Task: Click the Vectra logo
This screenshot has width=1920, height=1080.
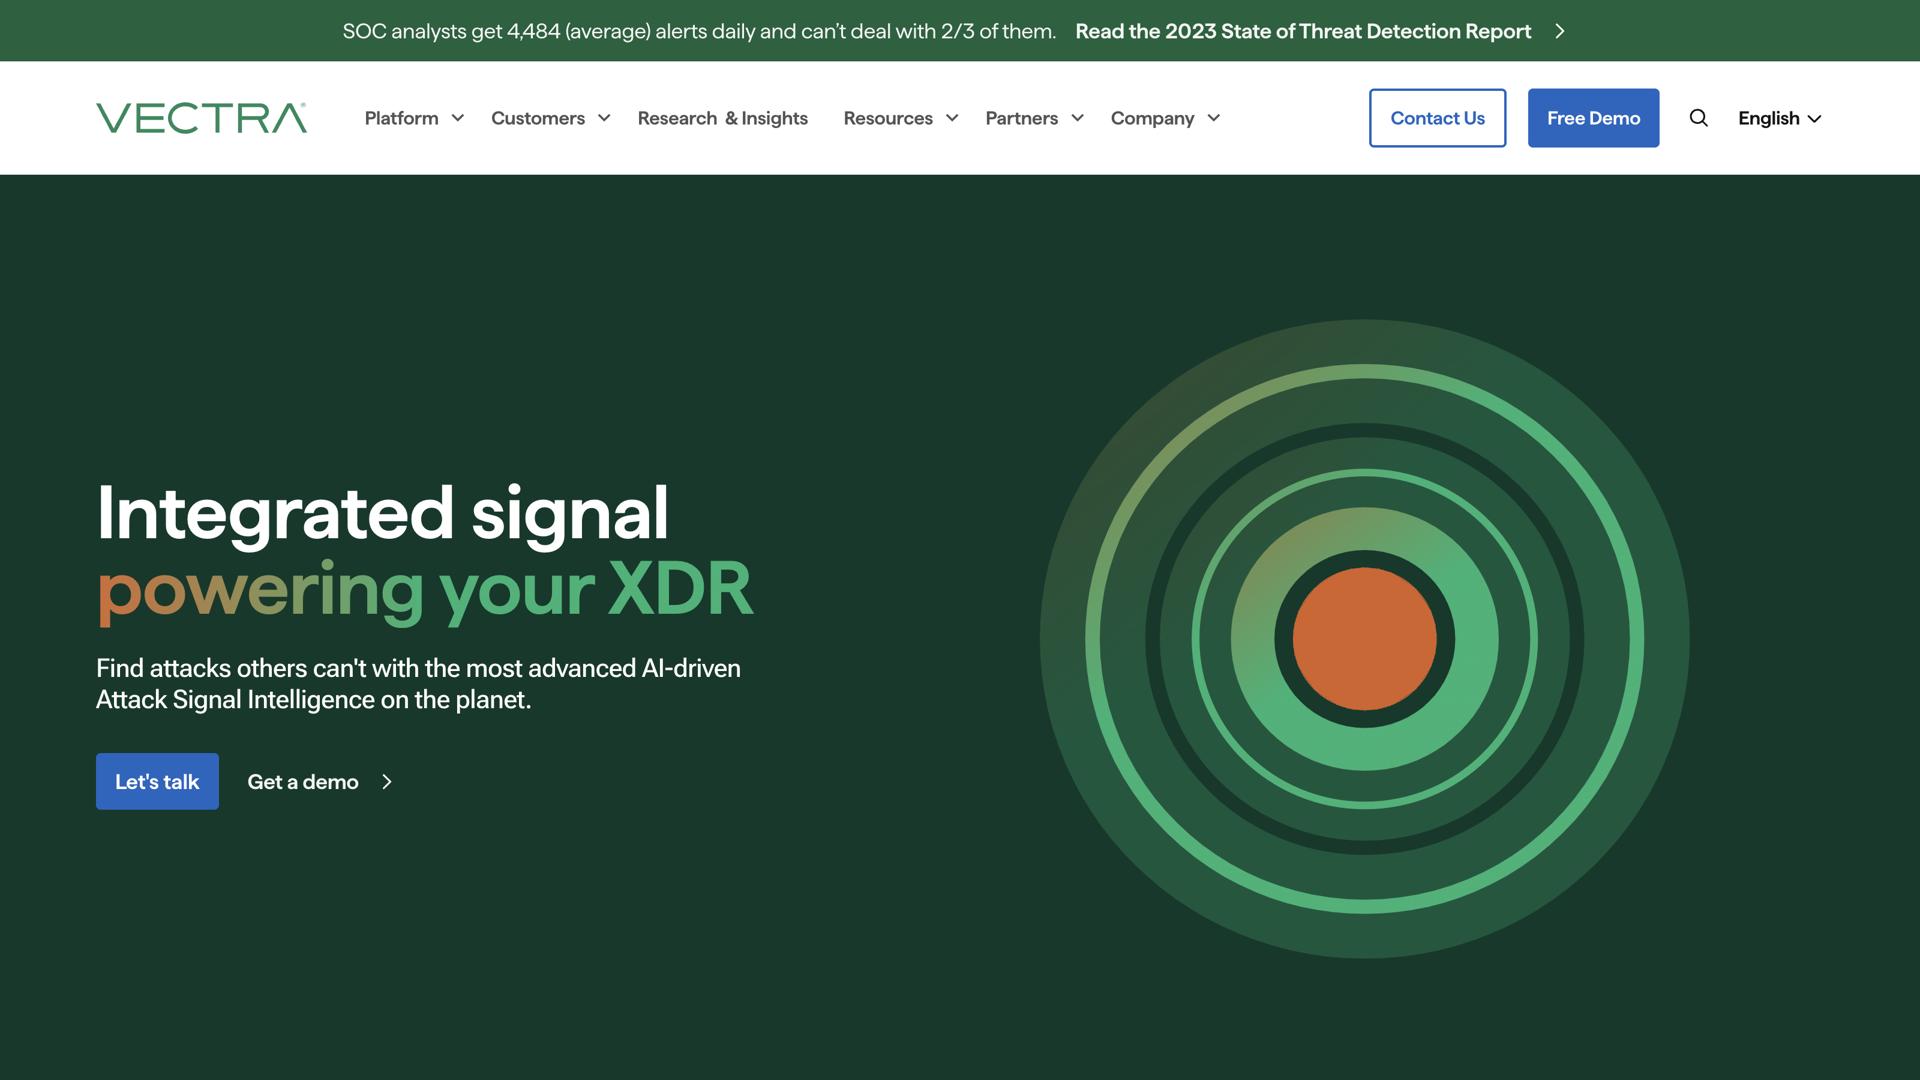Action: click(201, 118)
